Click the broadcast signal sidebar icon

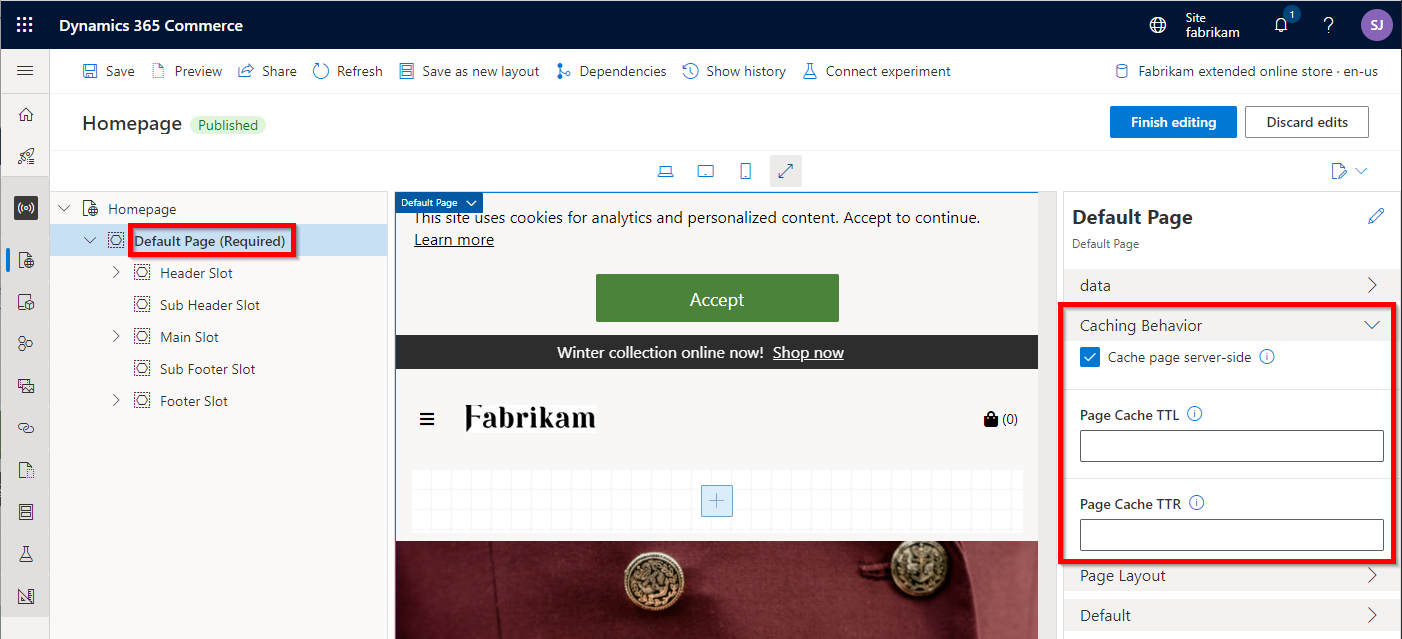(x=26, y=208)
